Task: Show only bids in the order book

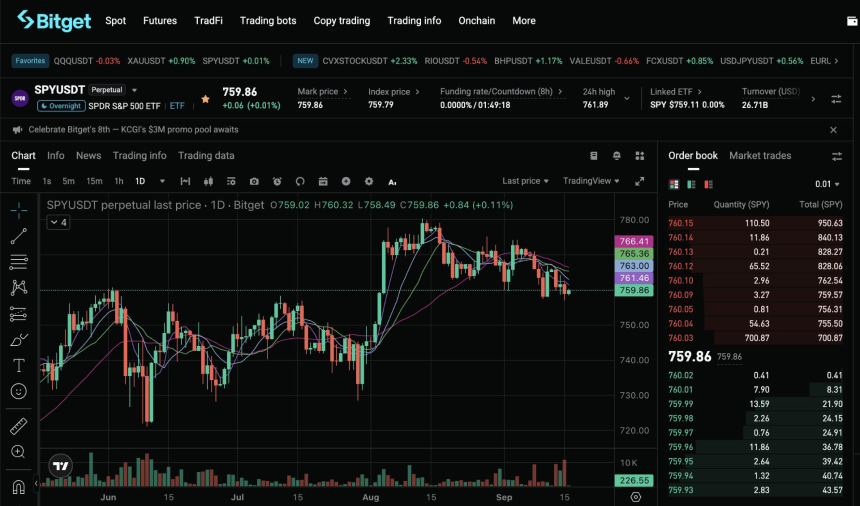Action: (x=691, y=184)
